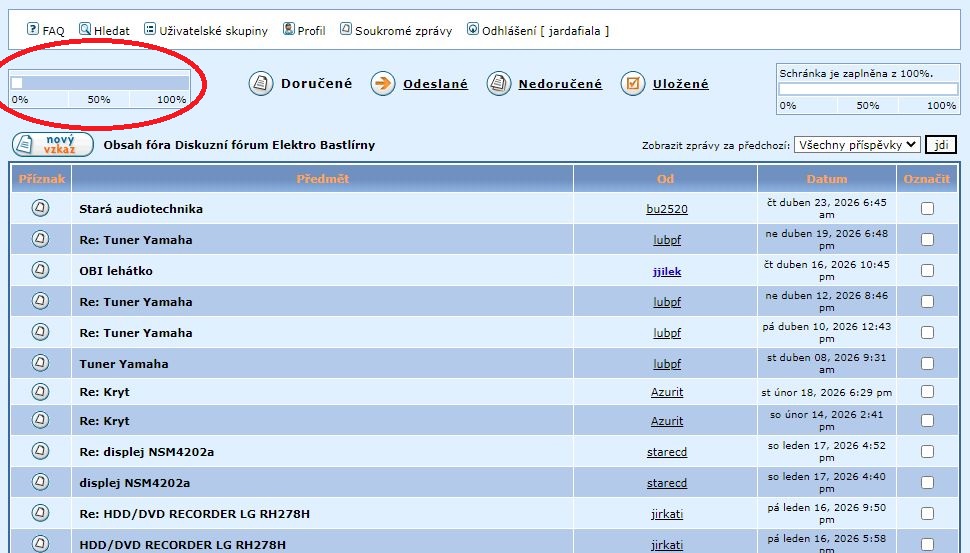The image size is (970, 553).
Task: Open the Všechny příspěvky dropdown
Action: (856, 145)
